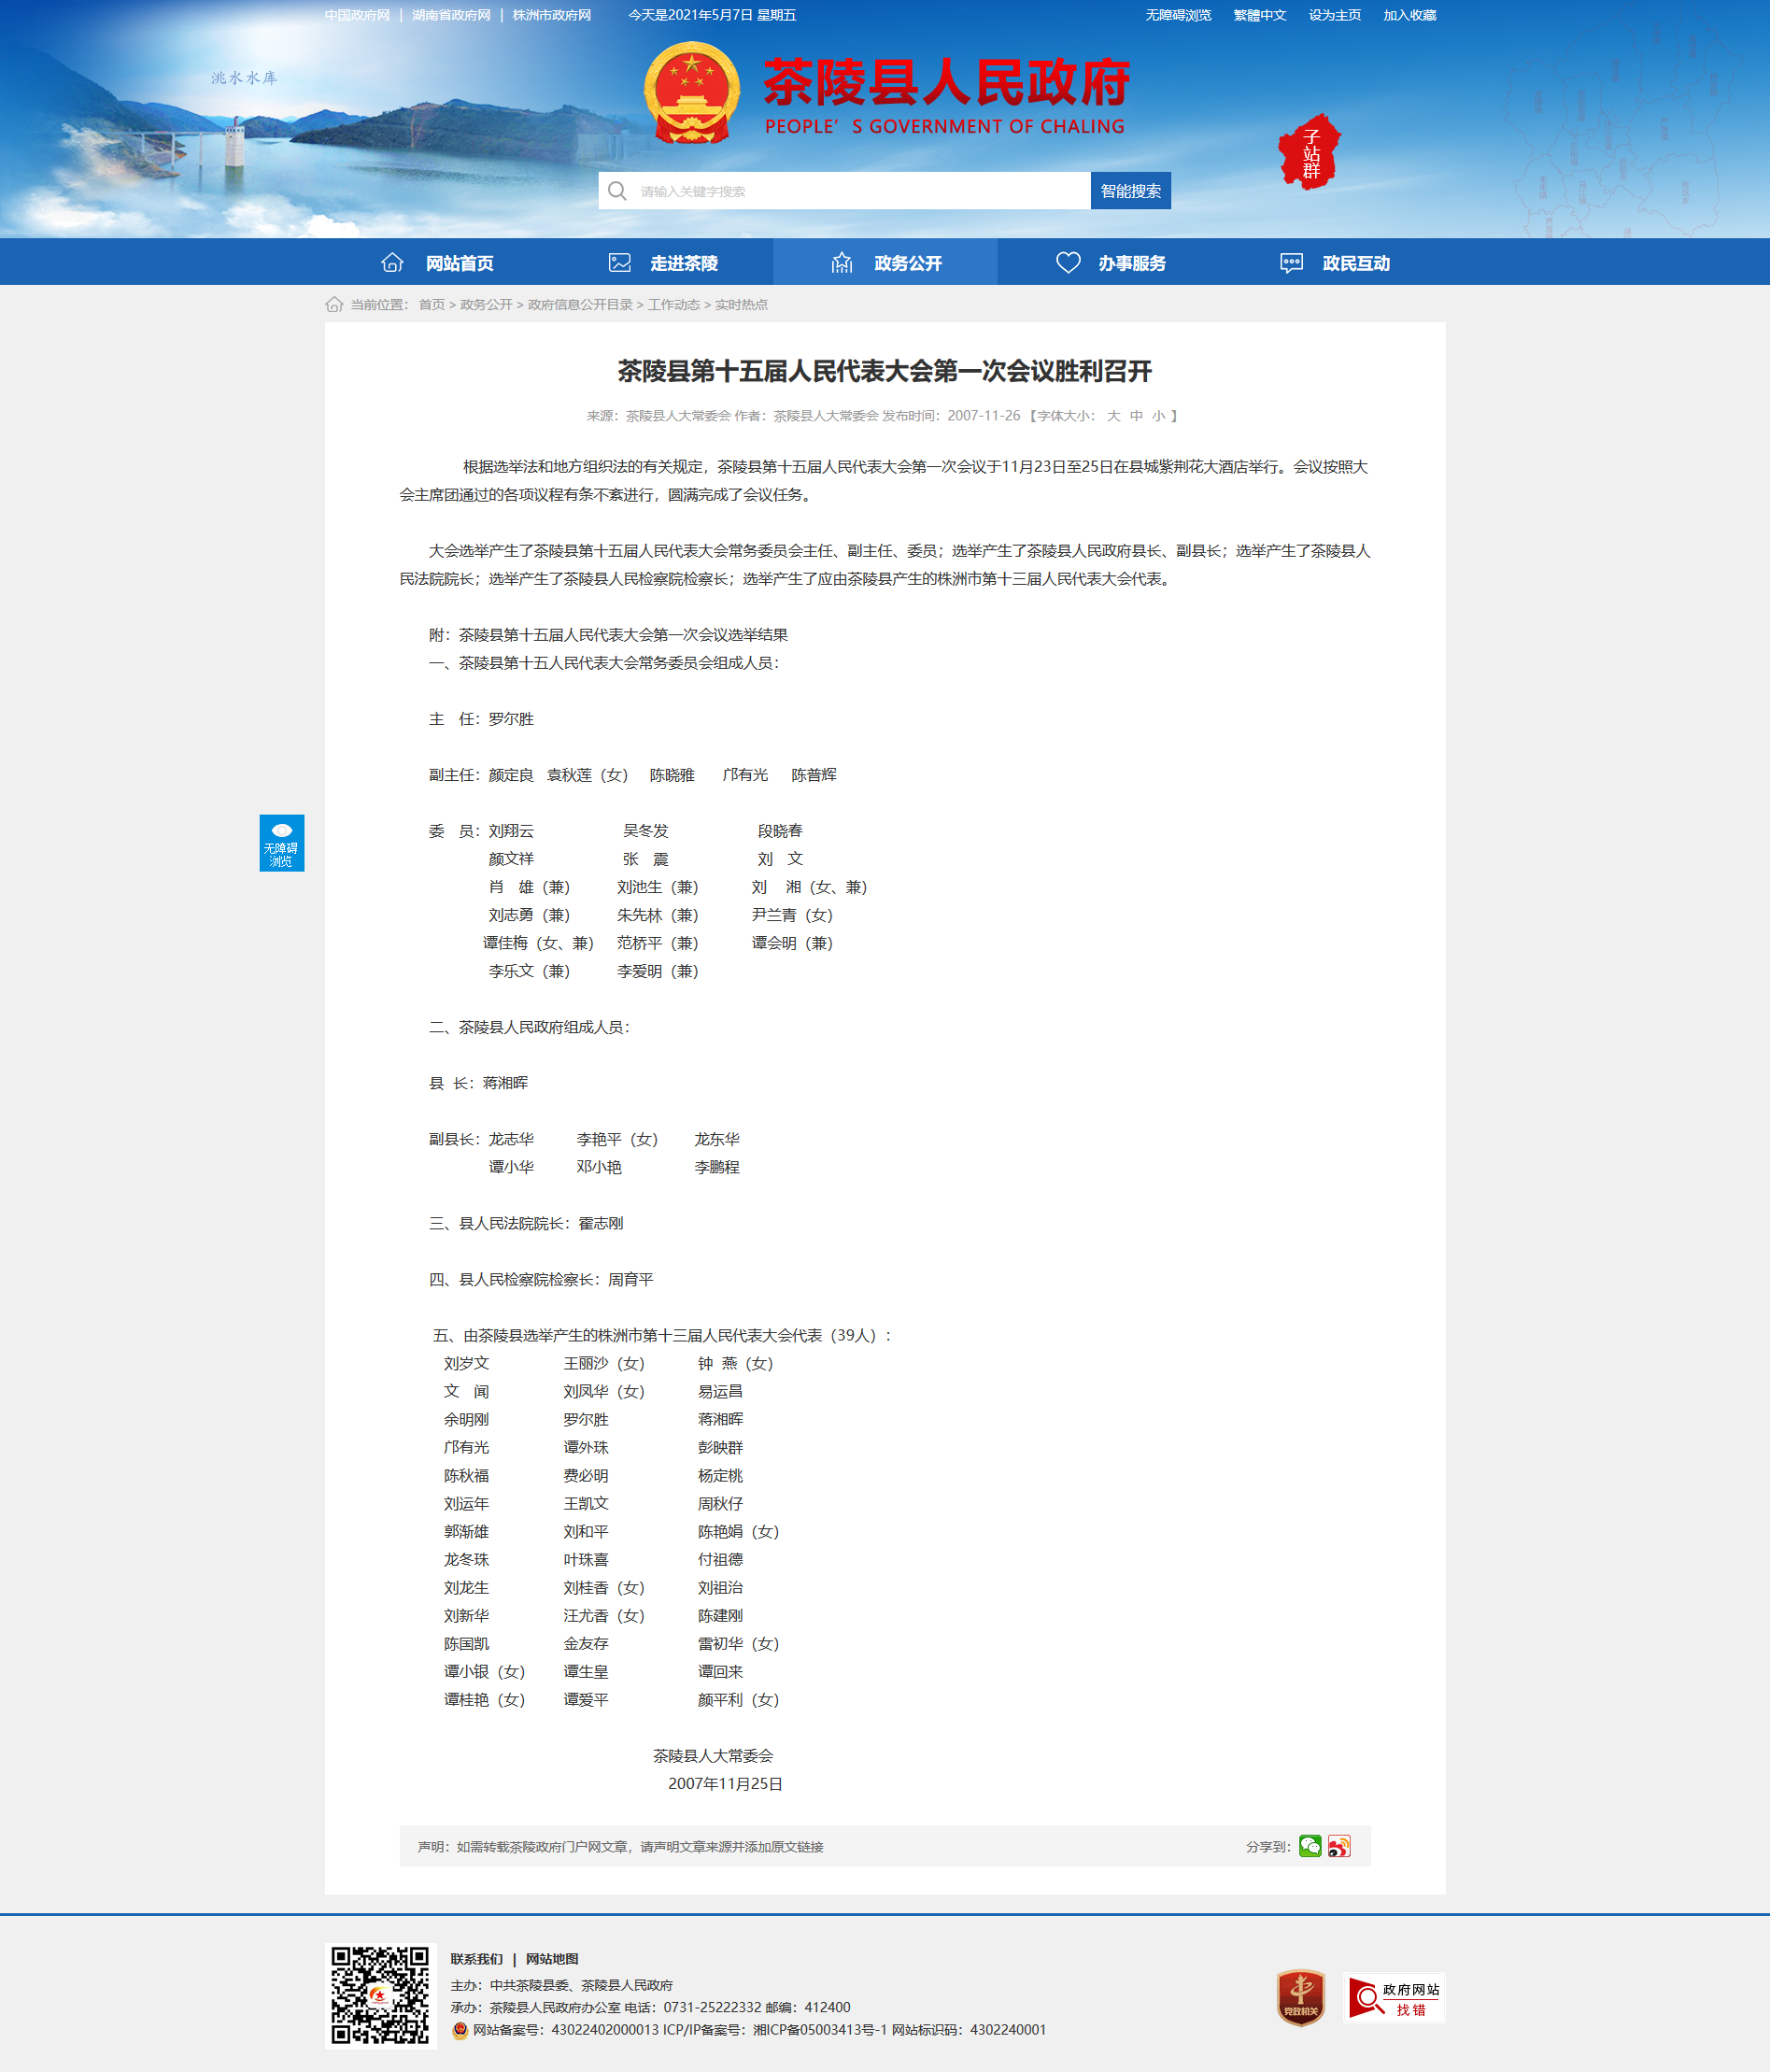
Task: Select small font size 小
Action: pyautogui.click(x=1158, y=416)
